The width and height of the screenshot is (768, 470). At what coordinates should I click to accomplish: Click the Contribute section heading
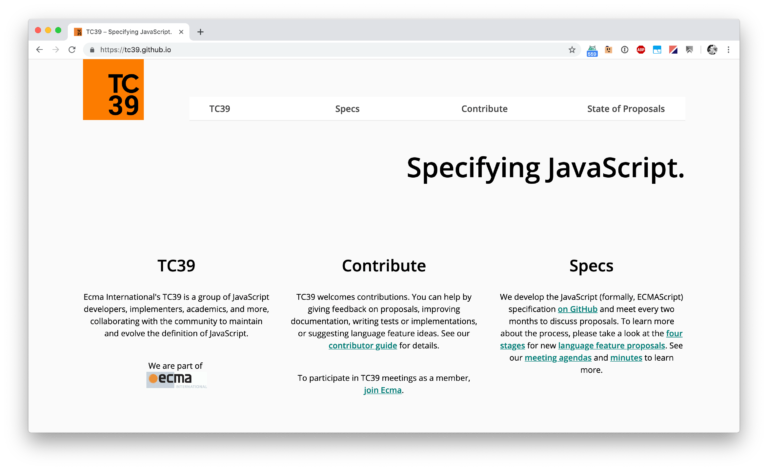[x=384, y=266]
